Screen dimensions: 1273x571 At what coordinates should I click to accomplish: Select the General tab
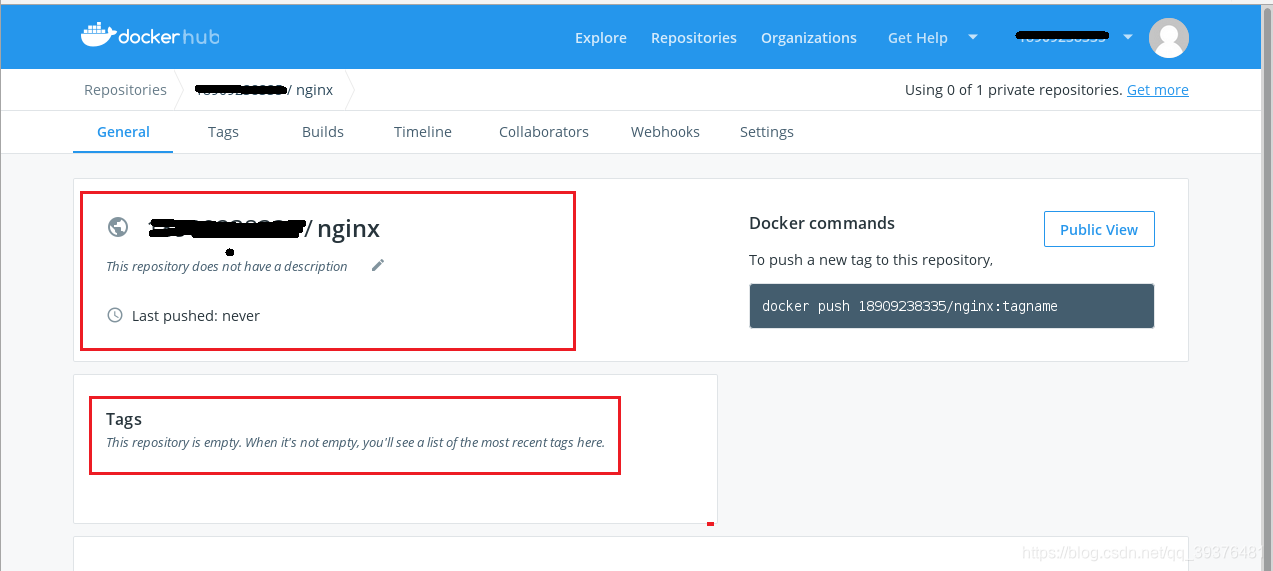click(123, 132)
